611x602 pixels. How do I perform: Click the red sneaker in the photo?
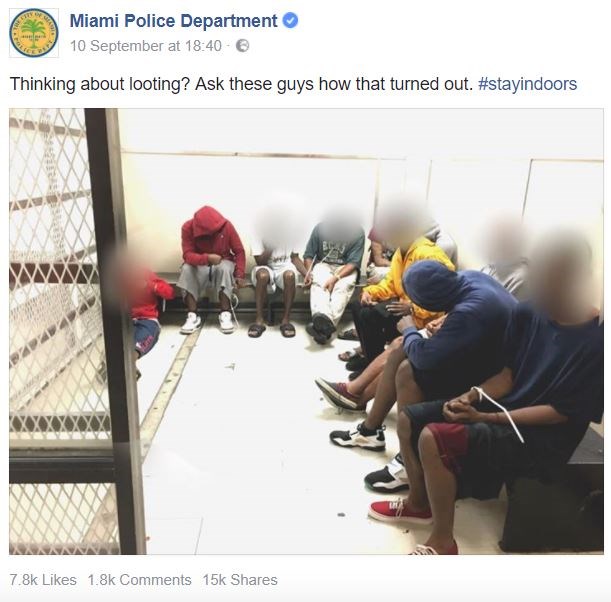pos(400,511)
